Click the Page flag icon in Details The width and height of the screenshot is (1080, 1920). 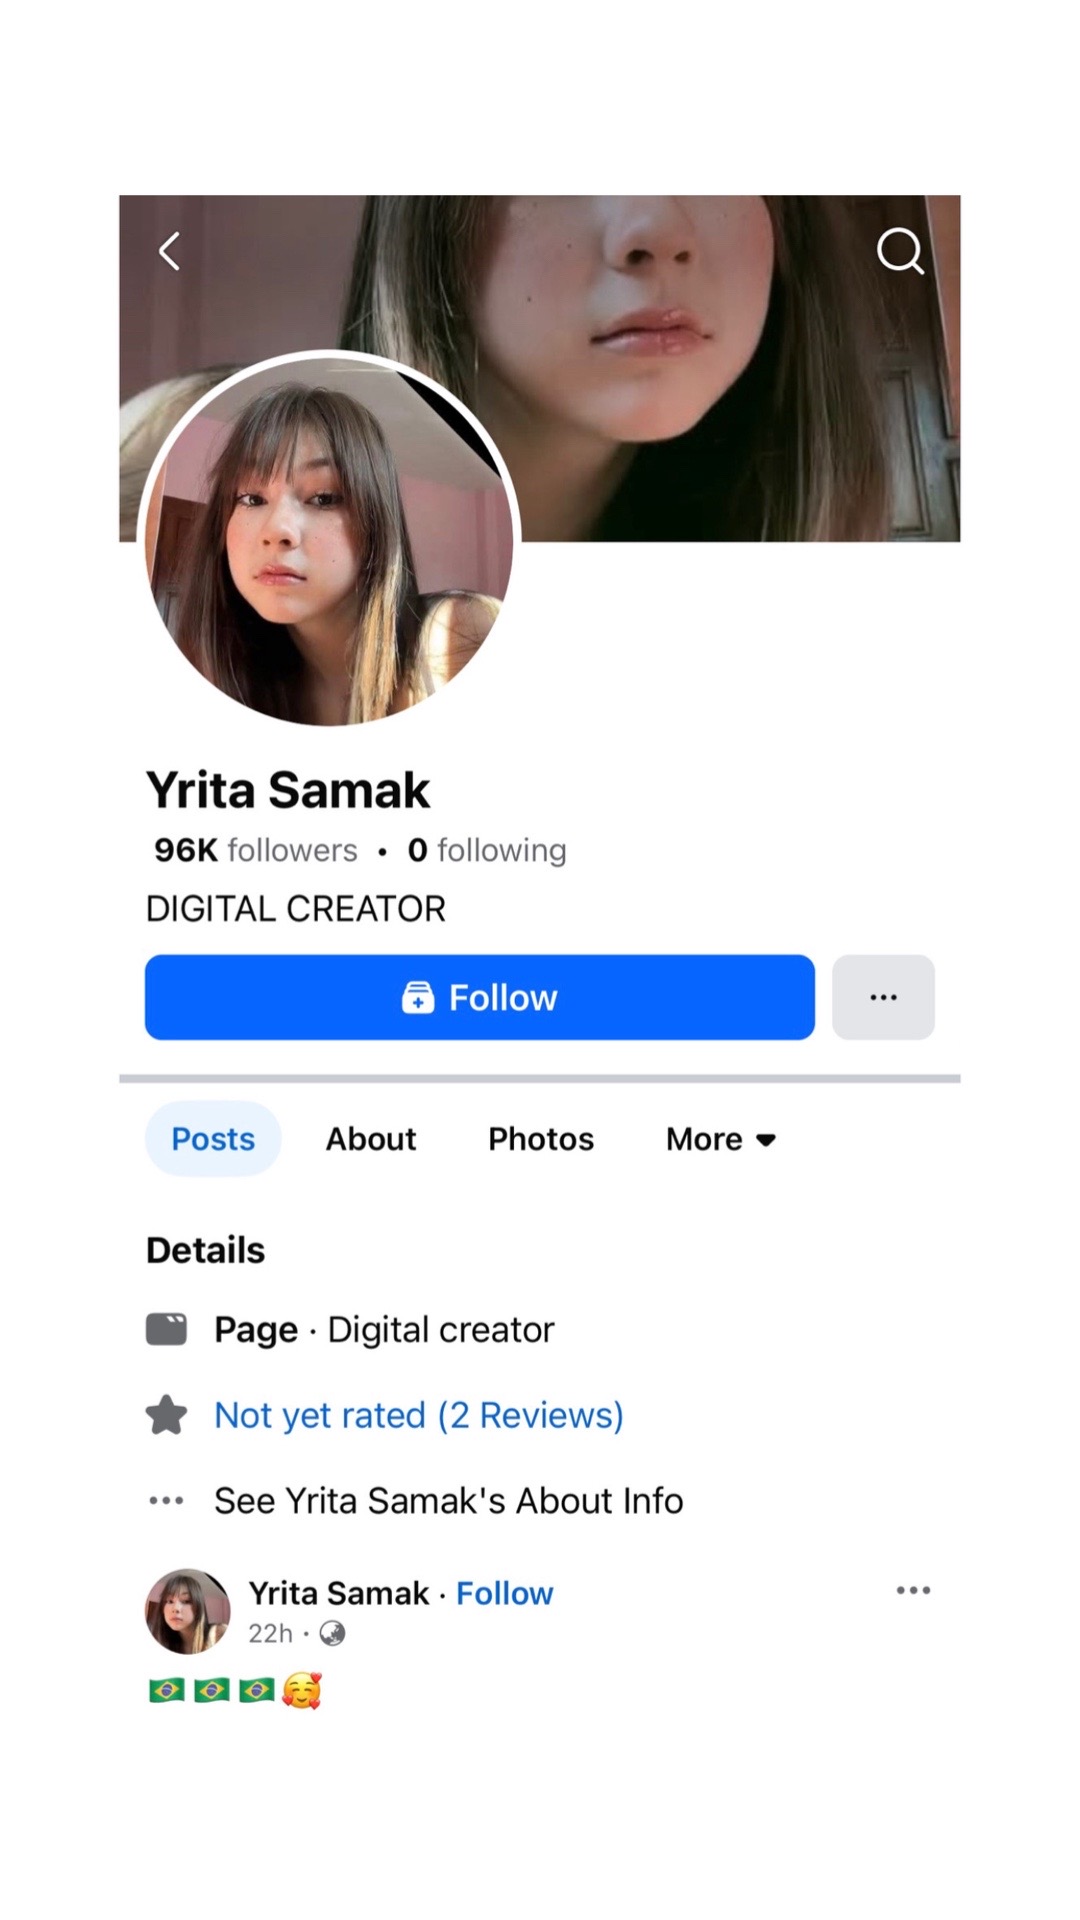(x=166, y=1329)
